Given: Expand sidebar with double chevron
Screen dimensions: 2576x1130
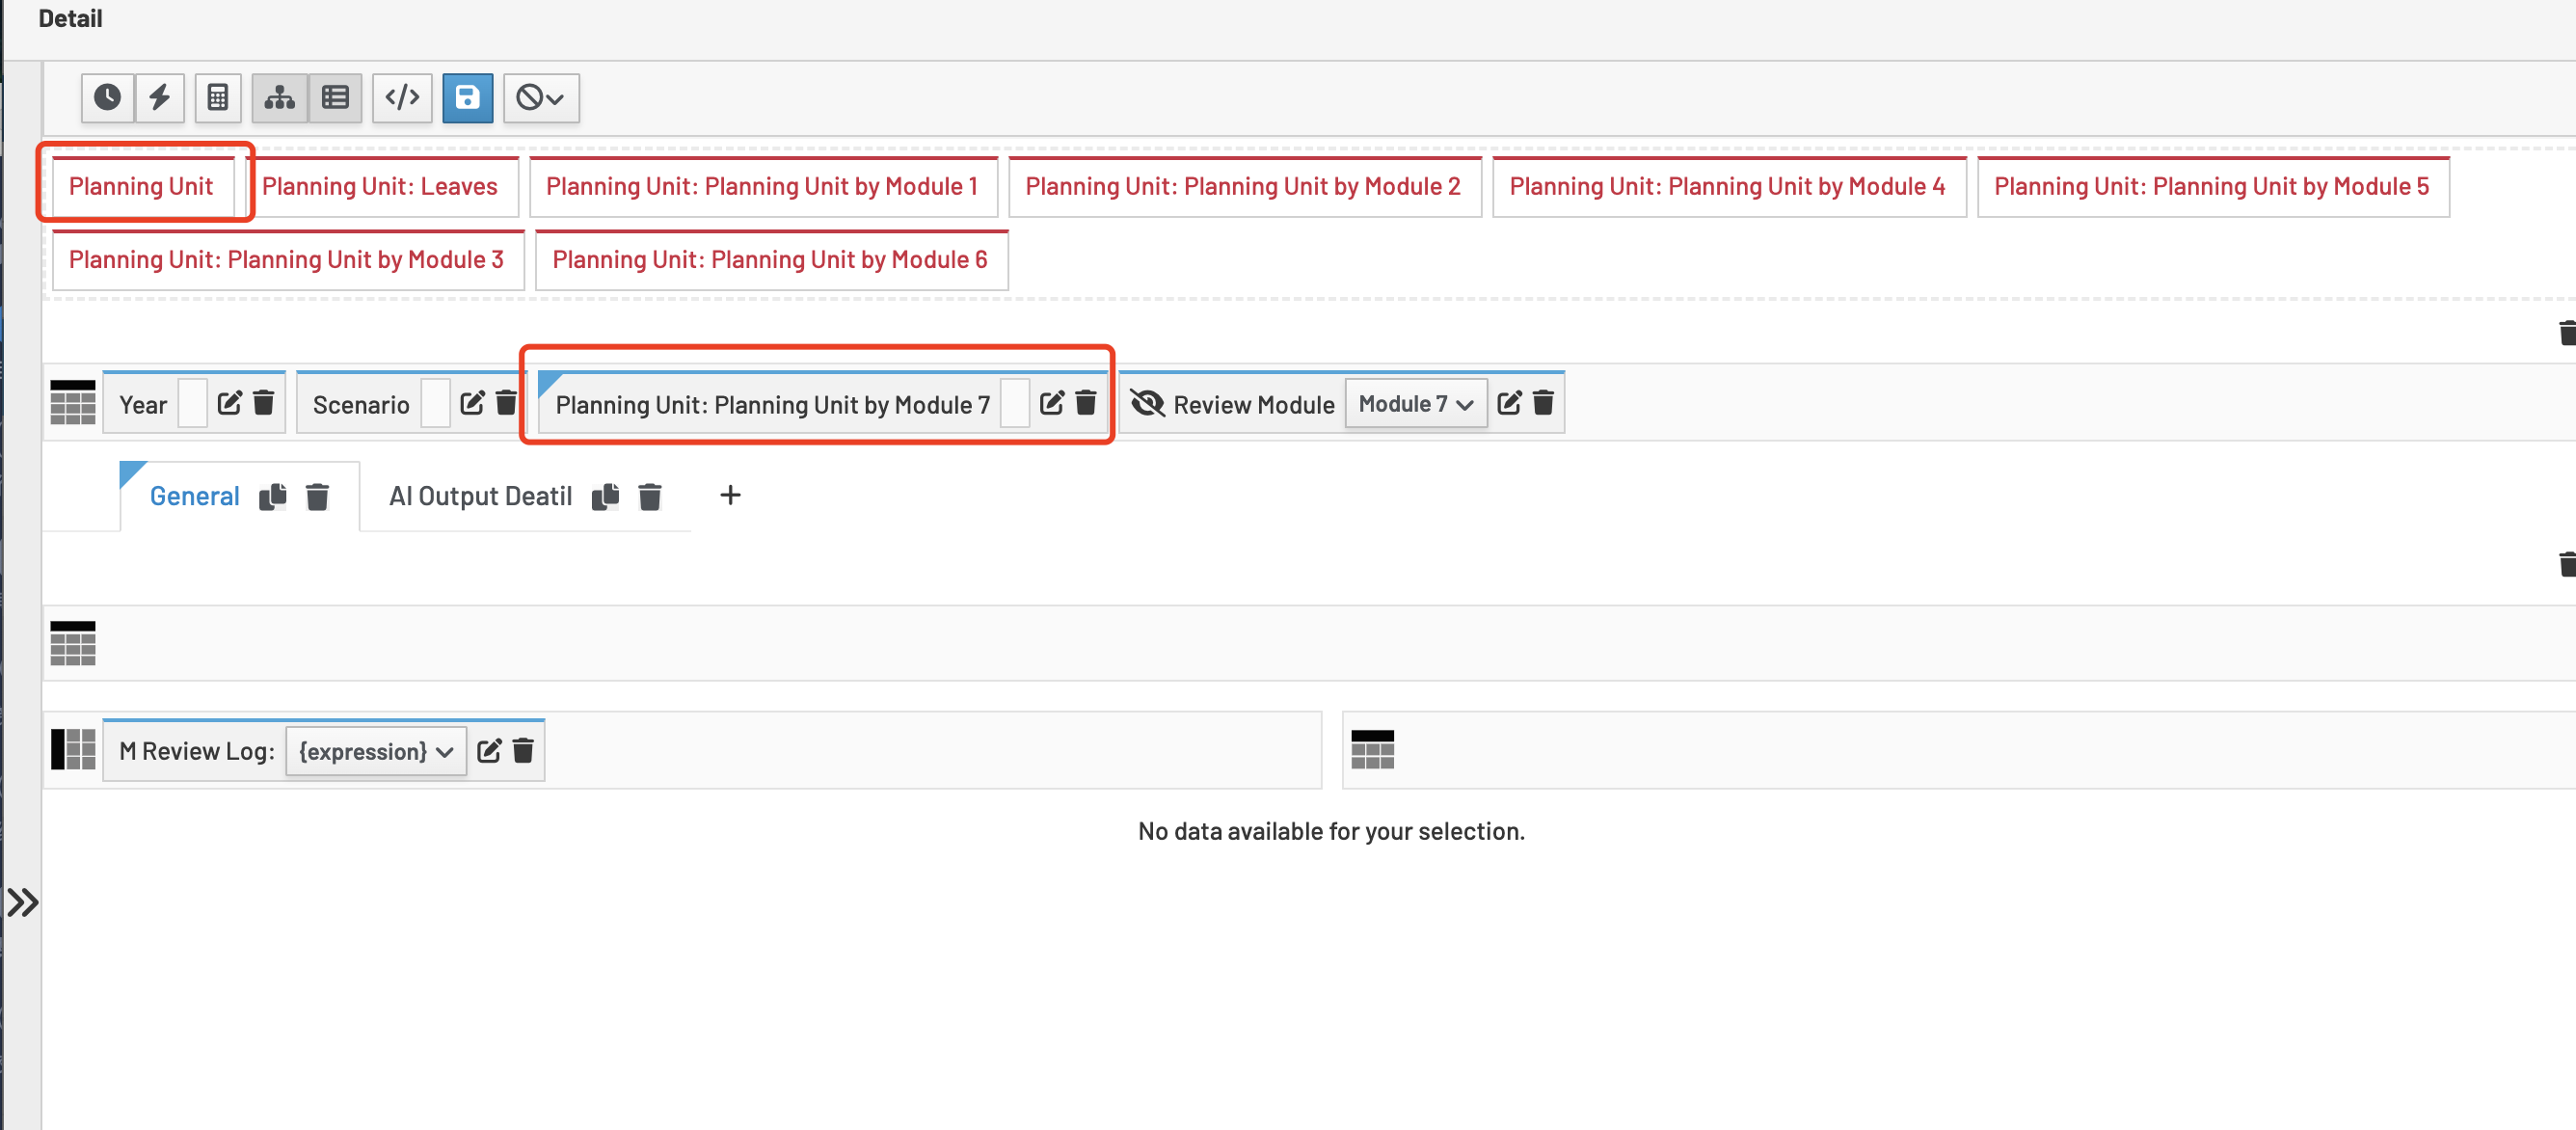Looking at the screenshot, I should coord(22,903).
